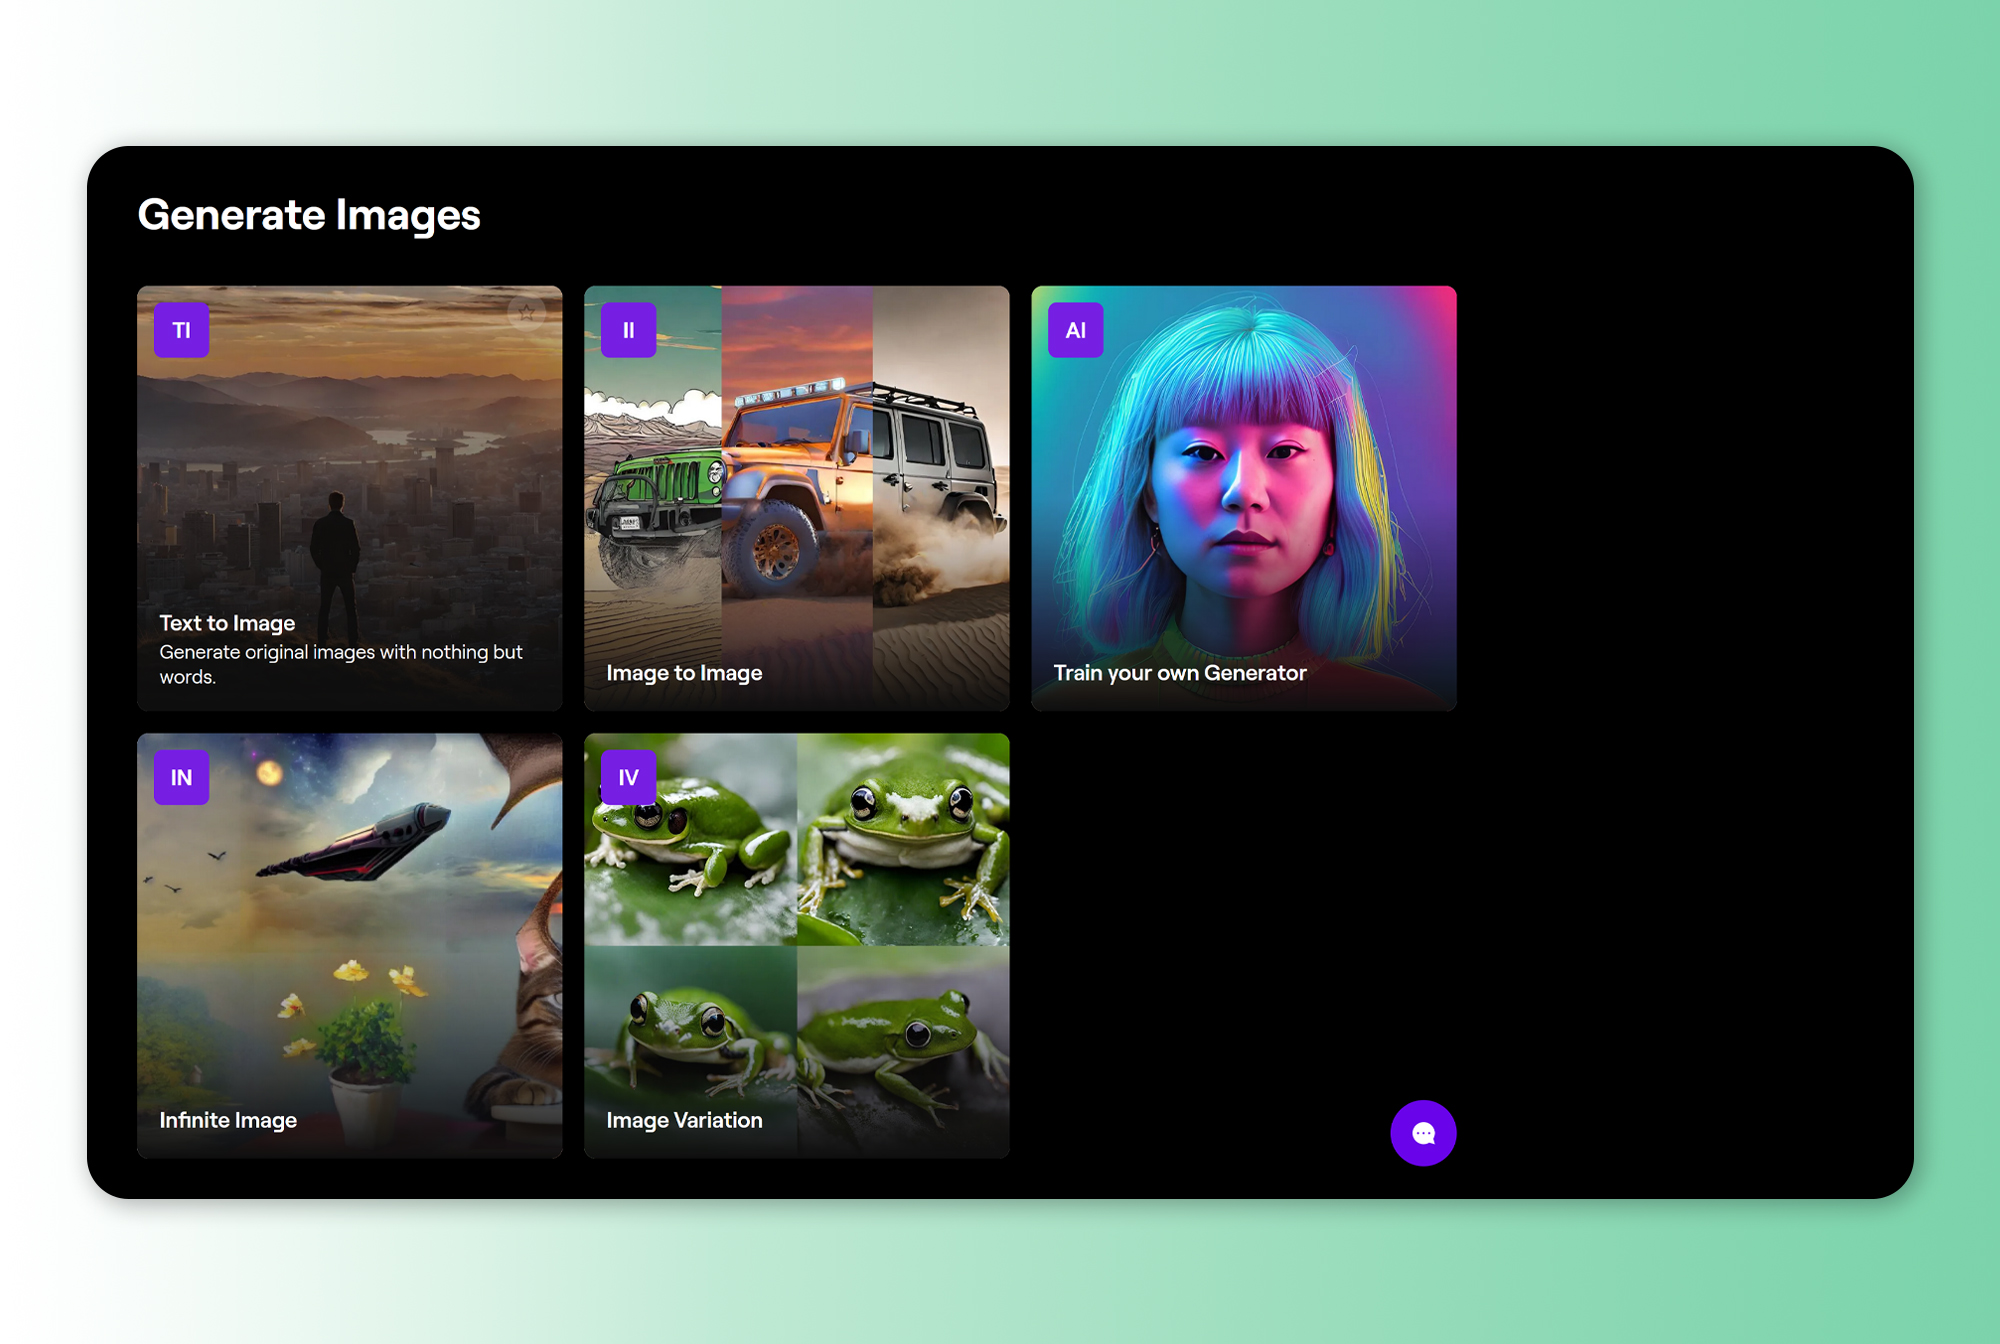2000x1344 pixels.
Task: Open the Image to Image jeep card
Action: pyautogui.click(x=797, y=498)
